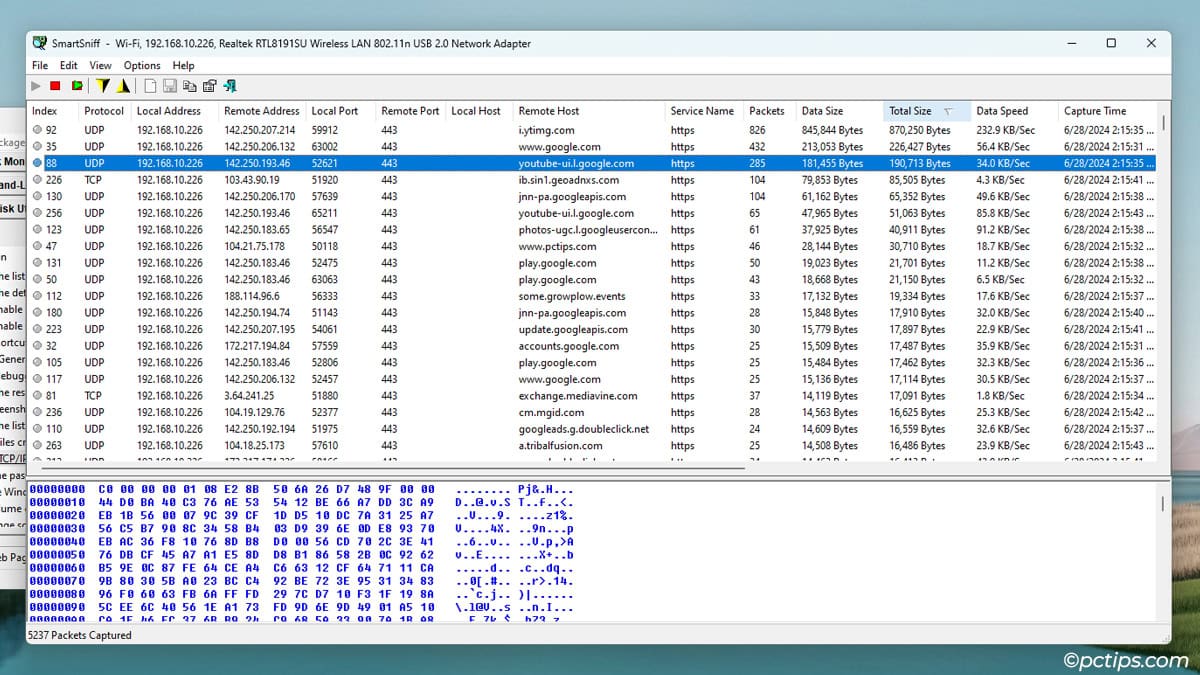Copy selected packets with the copy icon
Viewport: 1200px width, 675px height.
tap(189, 85)
